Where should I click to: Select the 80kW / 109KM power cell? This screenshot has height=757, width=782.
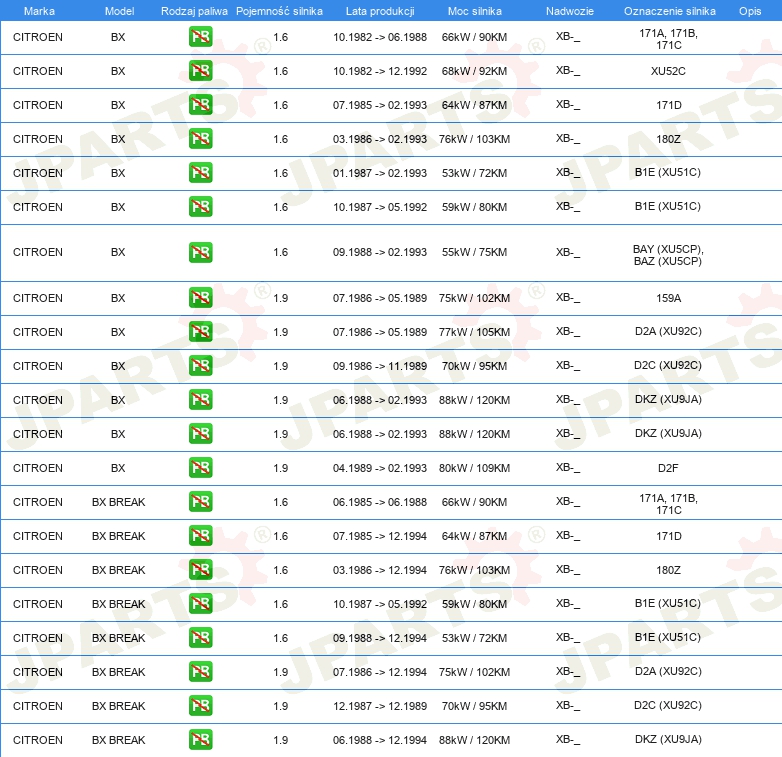[x=474, y=468]
